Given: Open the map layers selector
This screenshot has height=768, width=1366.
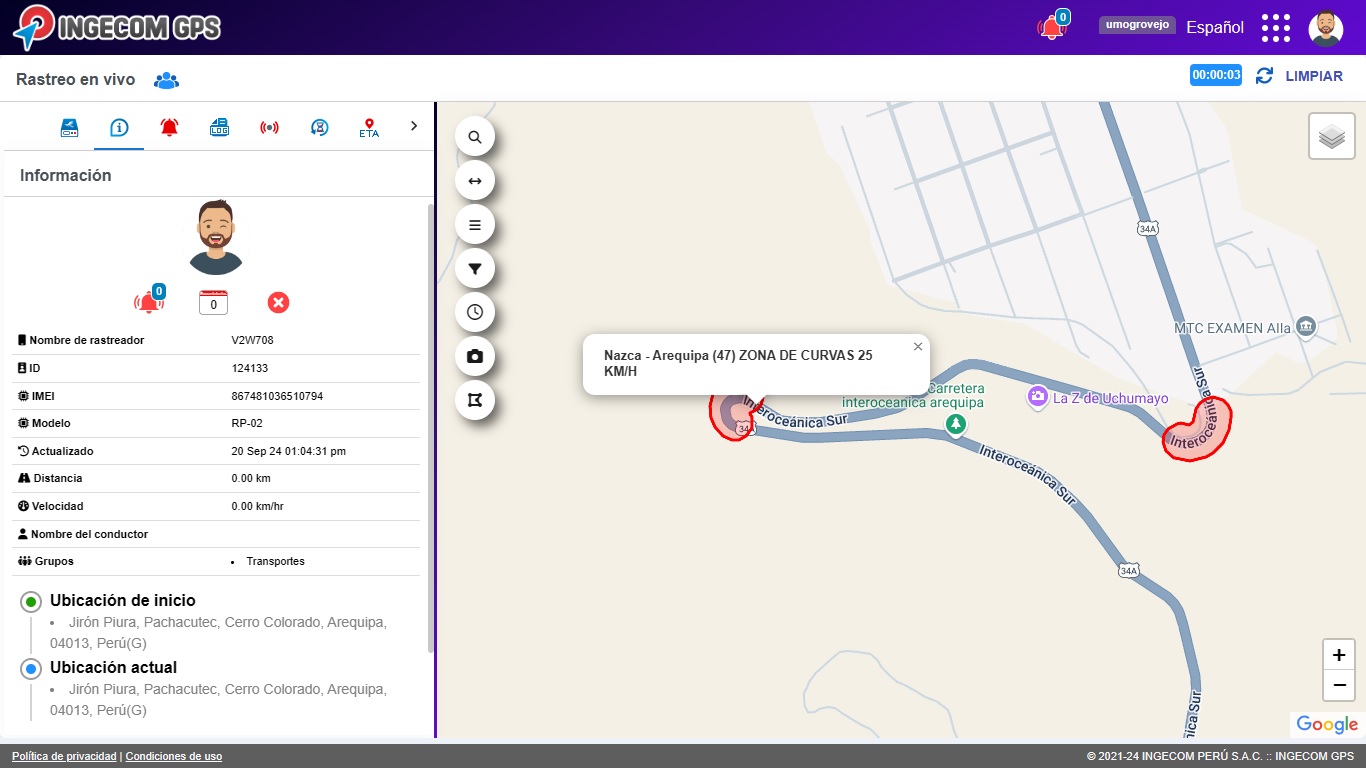Looking at the screenshot, I should [x=1331, y=136].
